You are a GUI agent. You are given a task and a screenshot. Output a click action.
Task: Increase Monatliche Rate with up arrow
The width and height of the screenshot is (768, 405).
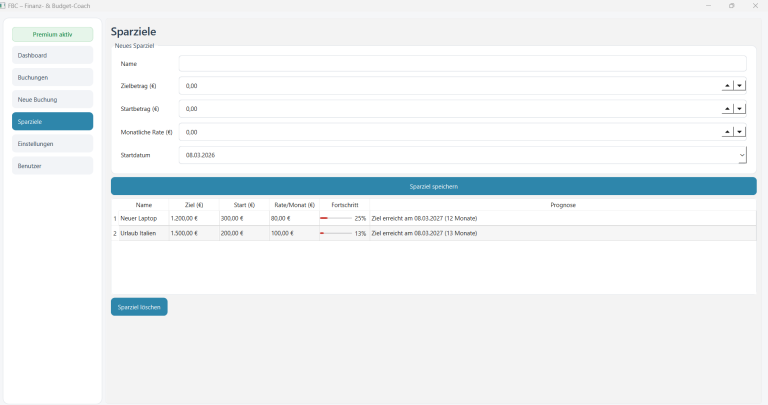[x=728, y=132]
